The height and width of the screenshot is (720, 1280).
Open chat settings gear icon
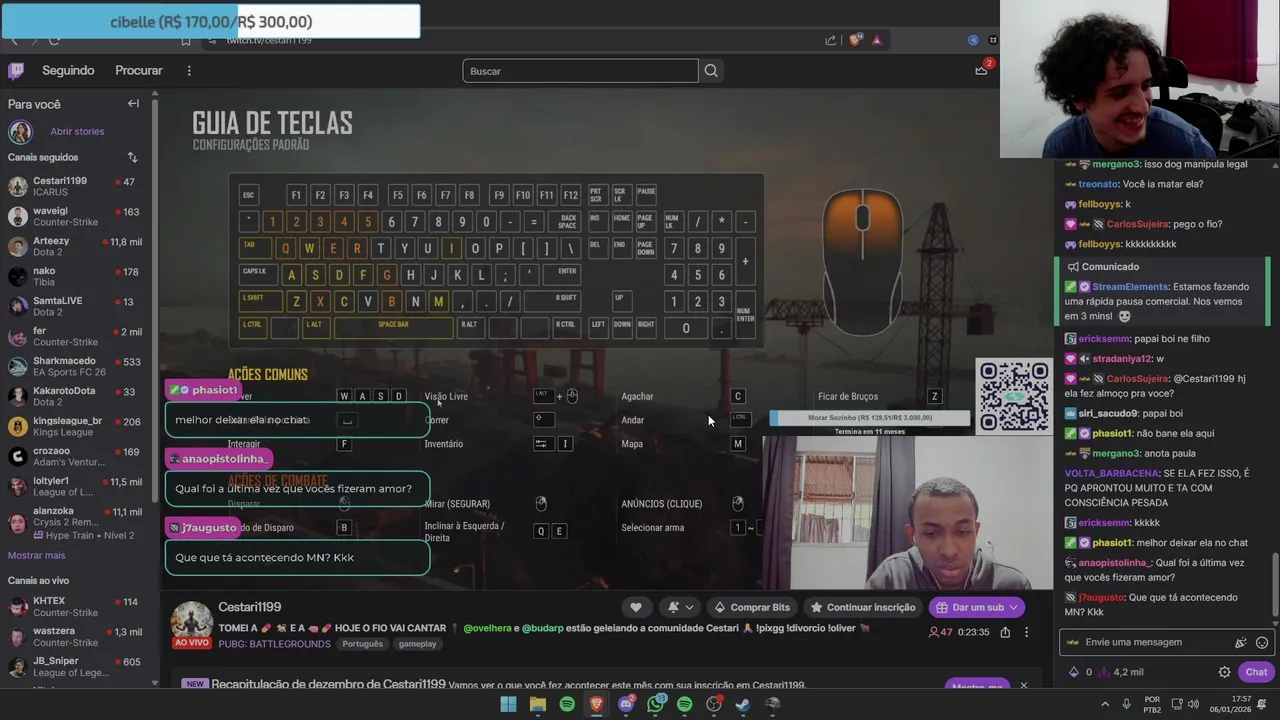click(1224, 672)
